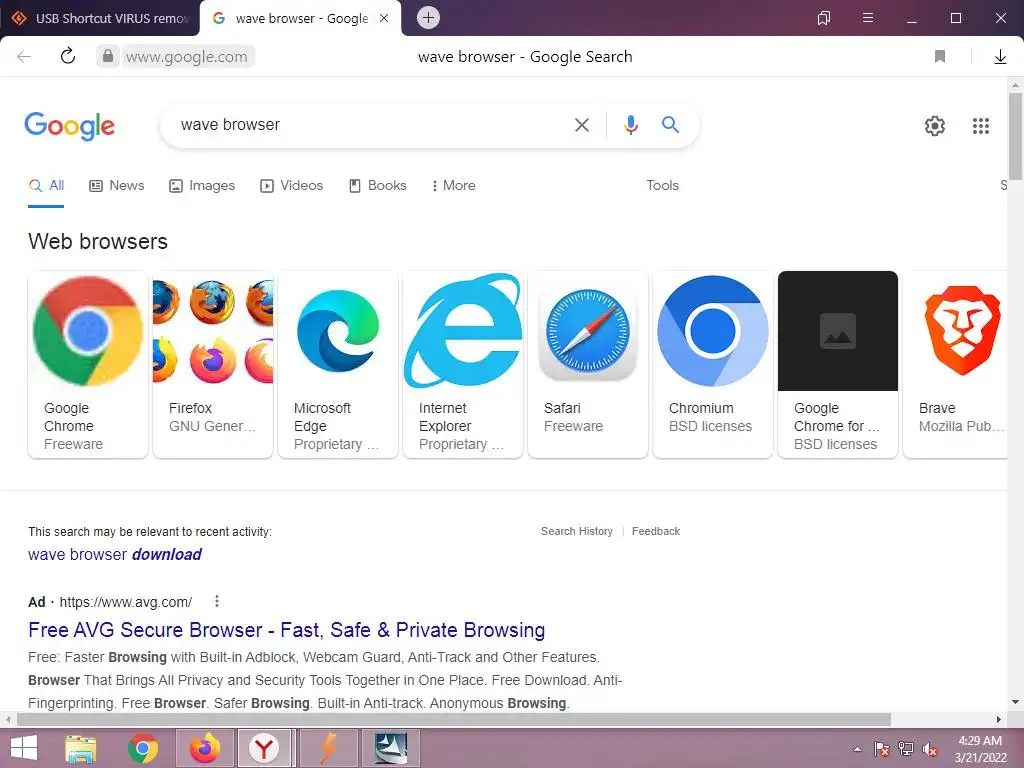The height and width of the screenshot is (768, 1024).
Task: Open the lightning bolt app in taskbar
Action: [328, 748]
